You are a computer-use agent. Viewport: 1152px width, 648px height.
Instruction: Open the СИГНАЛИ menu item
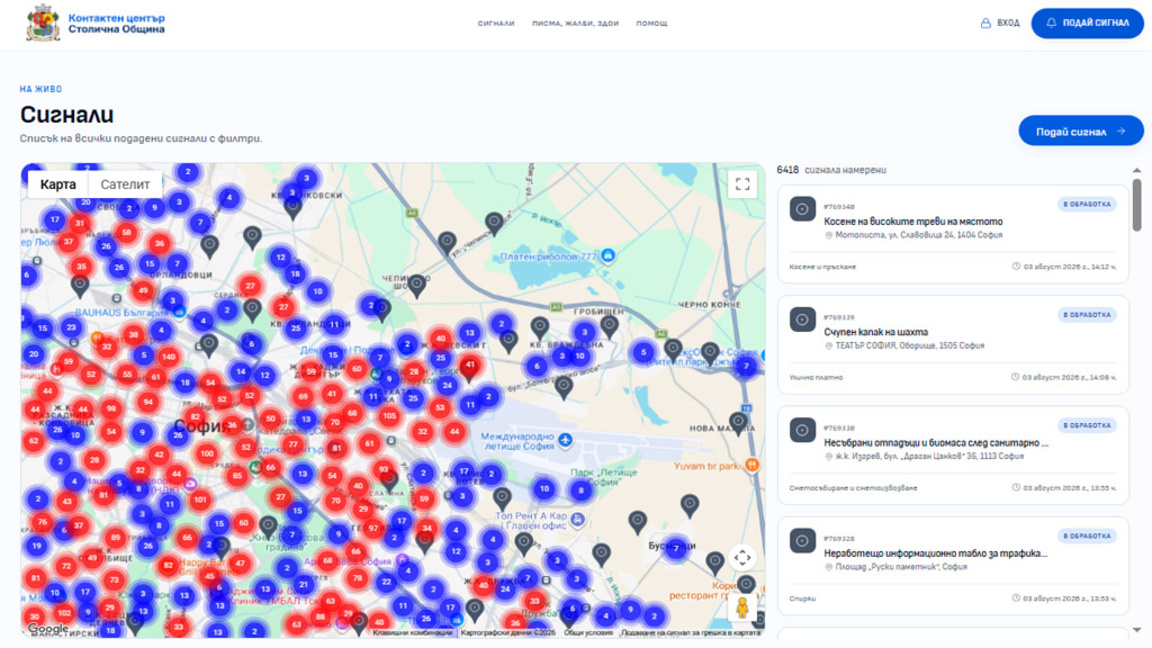(496, 24)
